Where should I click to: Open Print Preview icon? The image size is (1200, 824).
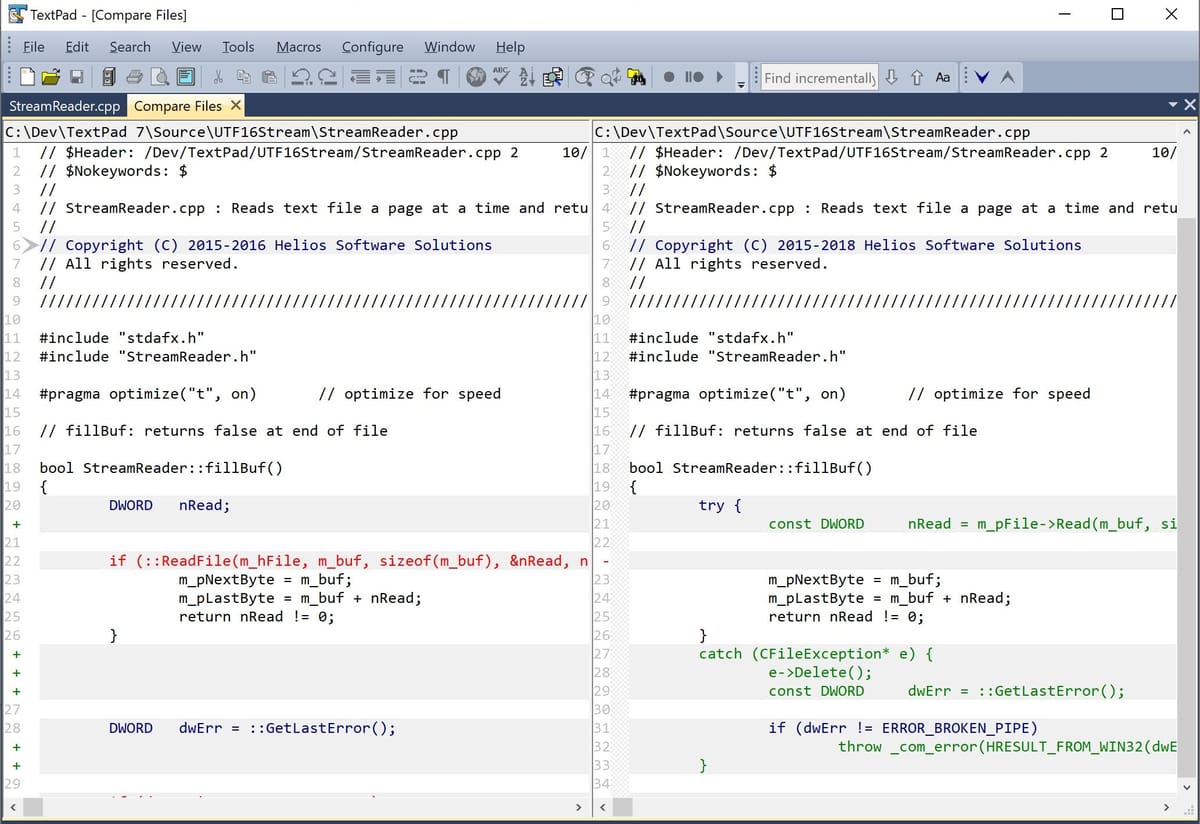click(160, 77)
